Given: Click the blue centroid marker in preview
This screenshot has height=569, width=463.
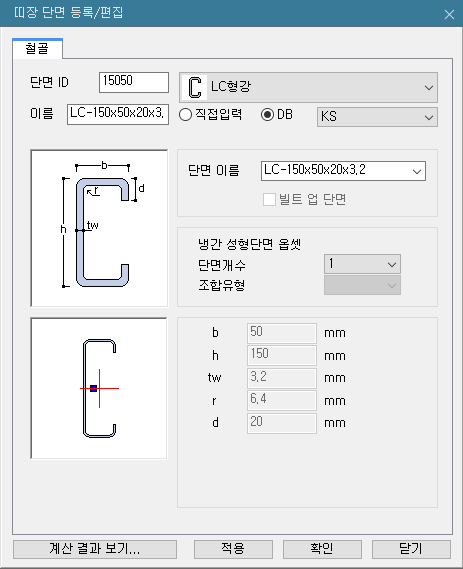Looking at the screenshot, I should [x=93, y=388].
